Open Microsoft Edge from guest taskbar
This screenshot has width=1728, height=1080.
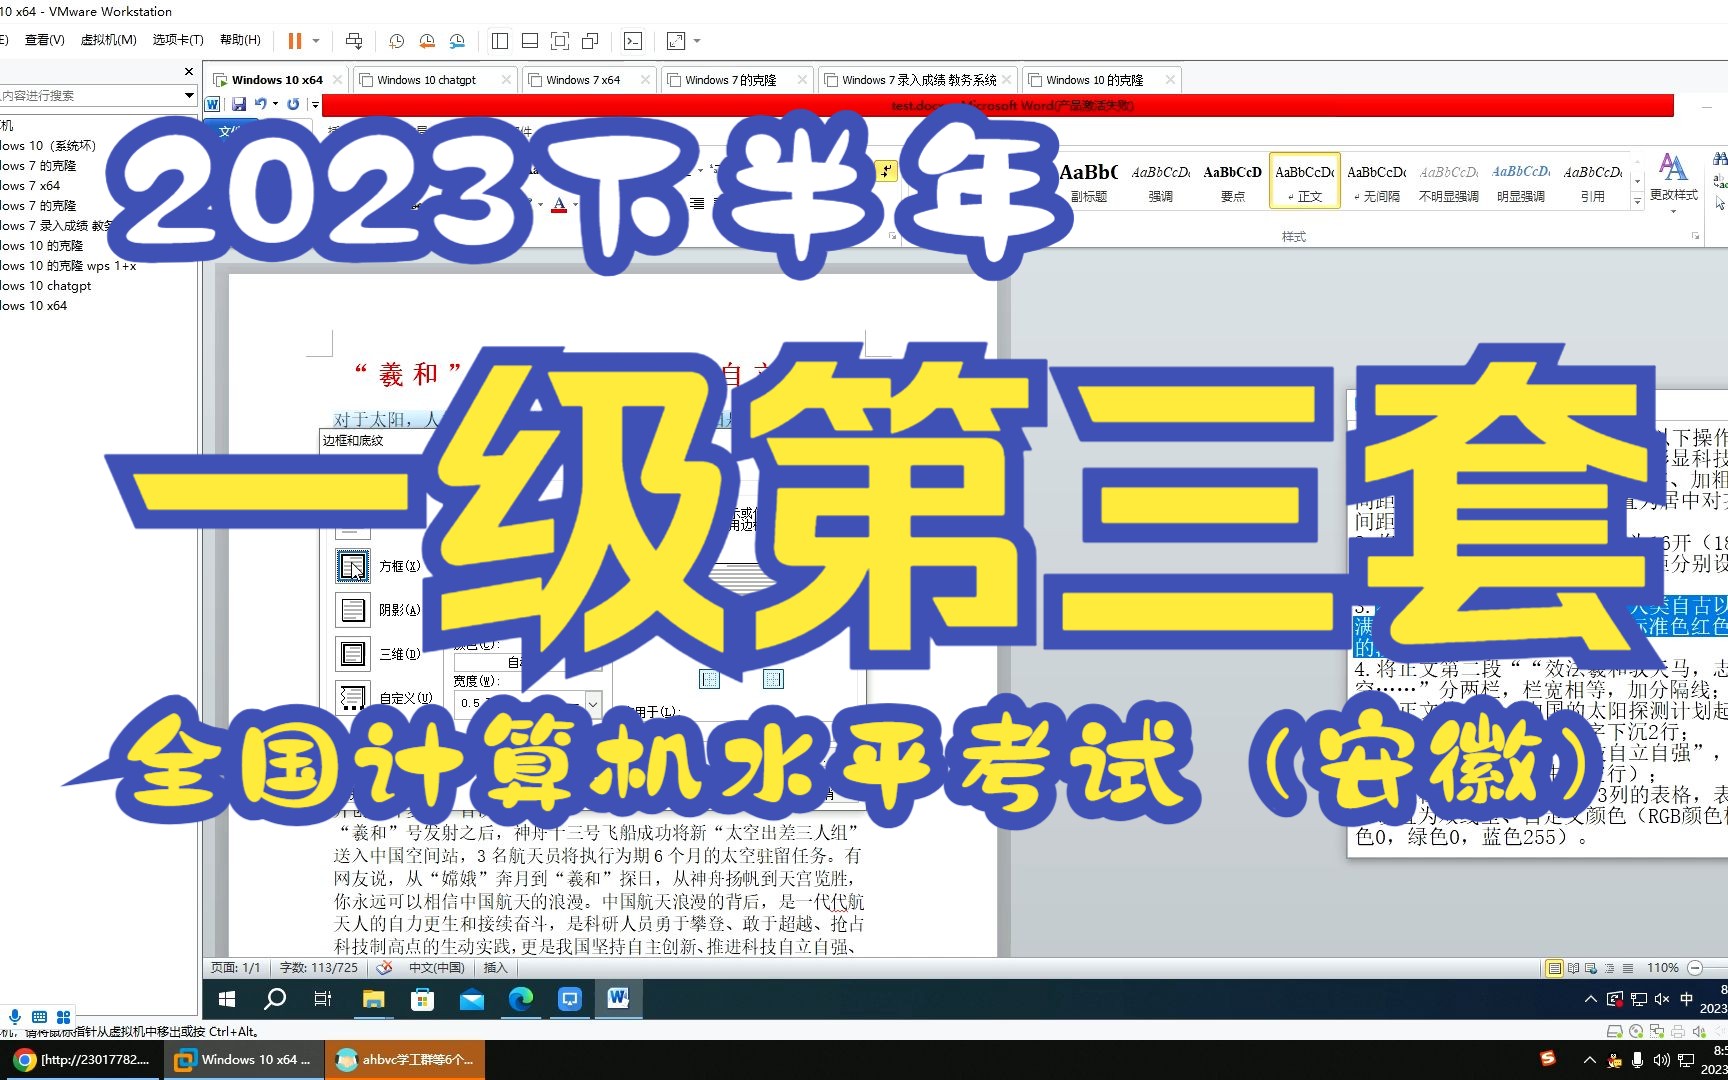[x=521, y=999]
